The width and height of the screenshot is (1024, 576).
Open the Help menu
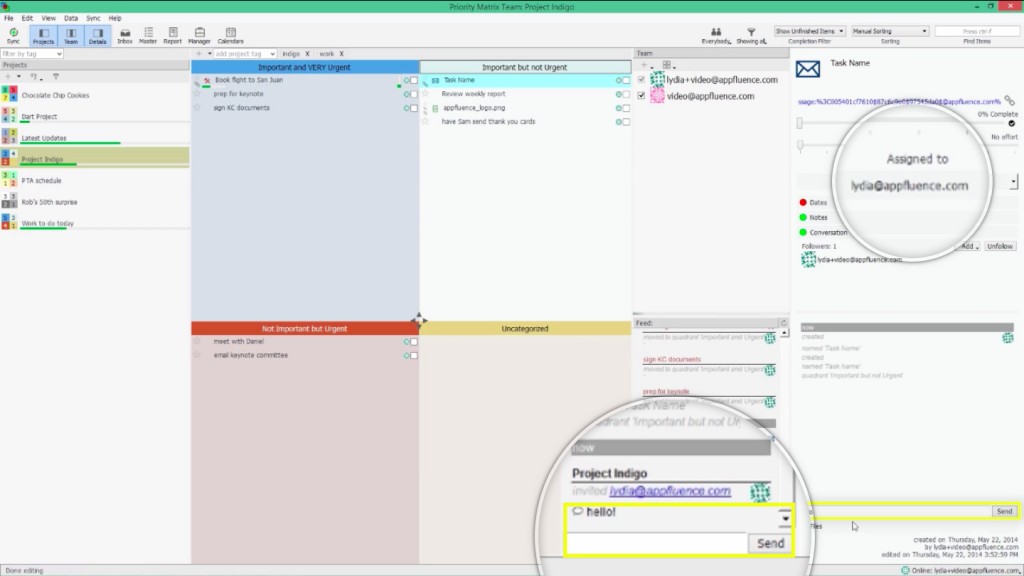click(x=115, y=18)
